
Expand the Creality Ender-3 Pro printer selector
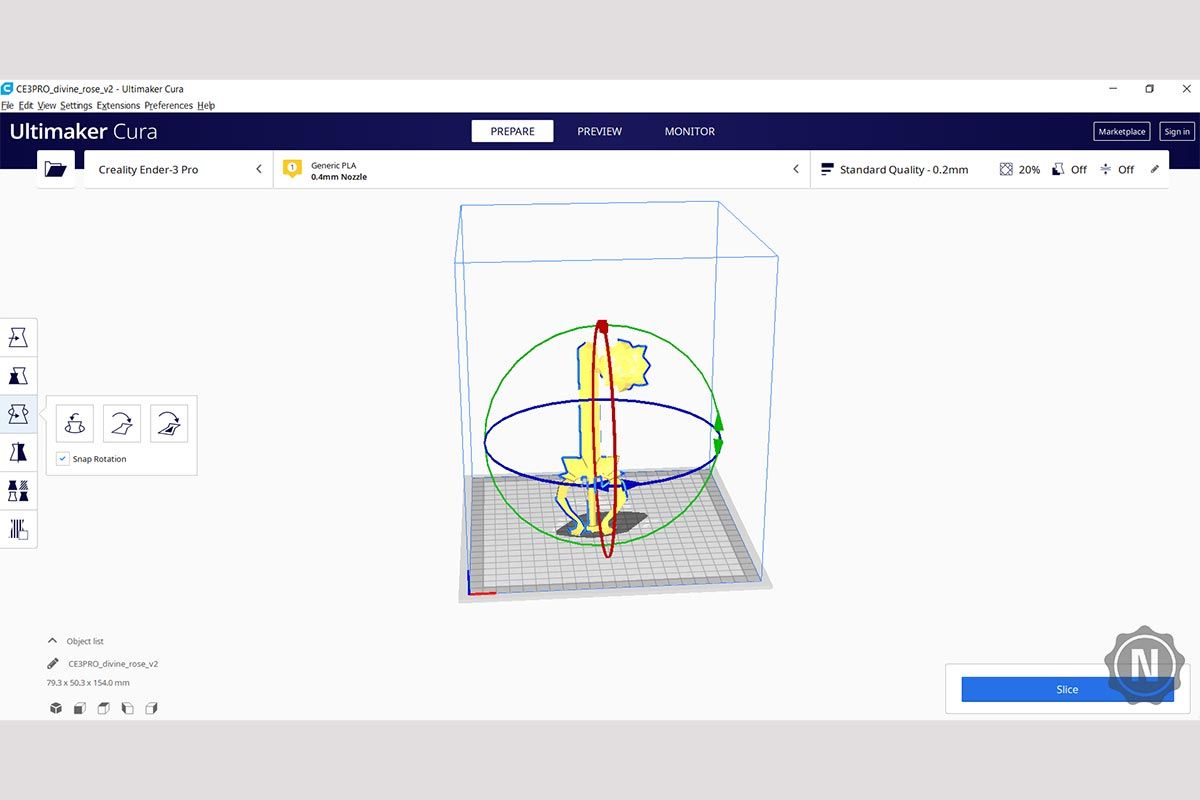tap(179, 169)
